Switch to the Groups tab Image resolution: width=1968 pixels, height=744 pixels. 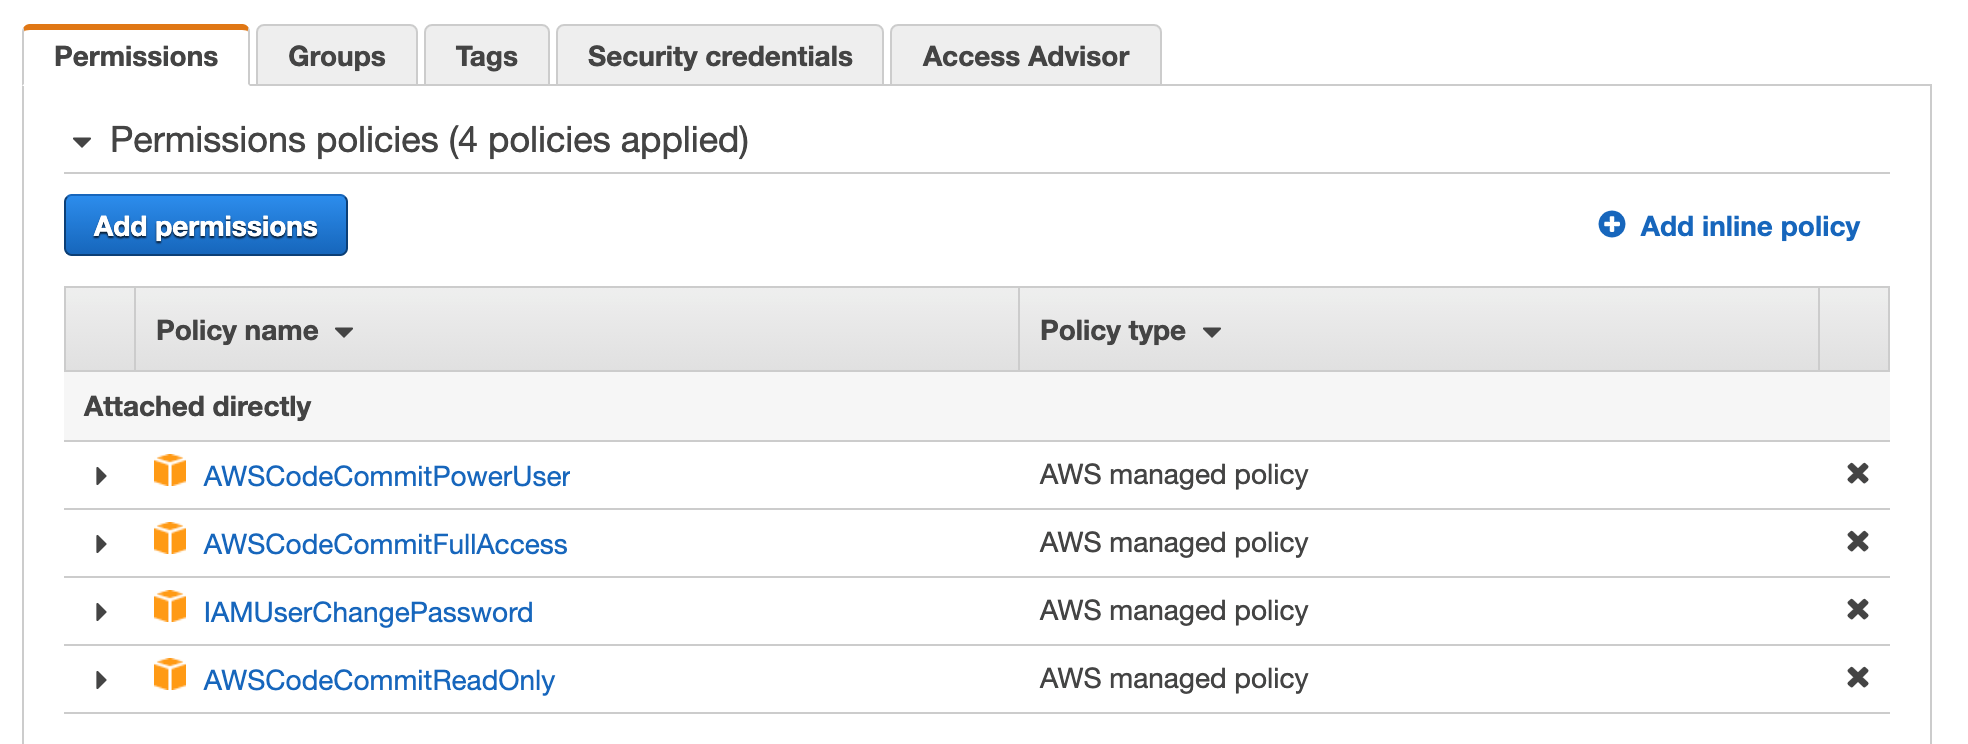tap(337, 56)
